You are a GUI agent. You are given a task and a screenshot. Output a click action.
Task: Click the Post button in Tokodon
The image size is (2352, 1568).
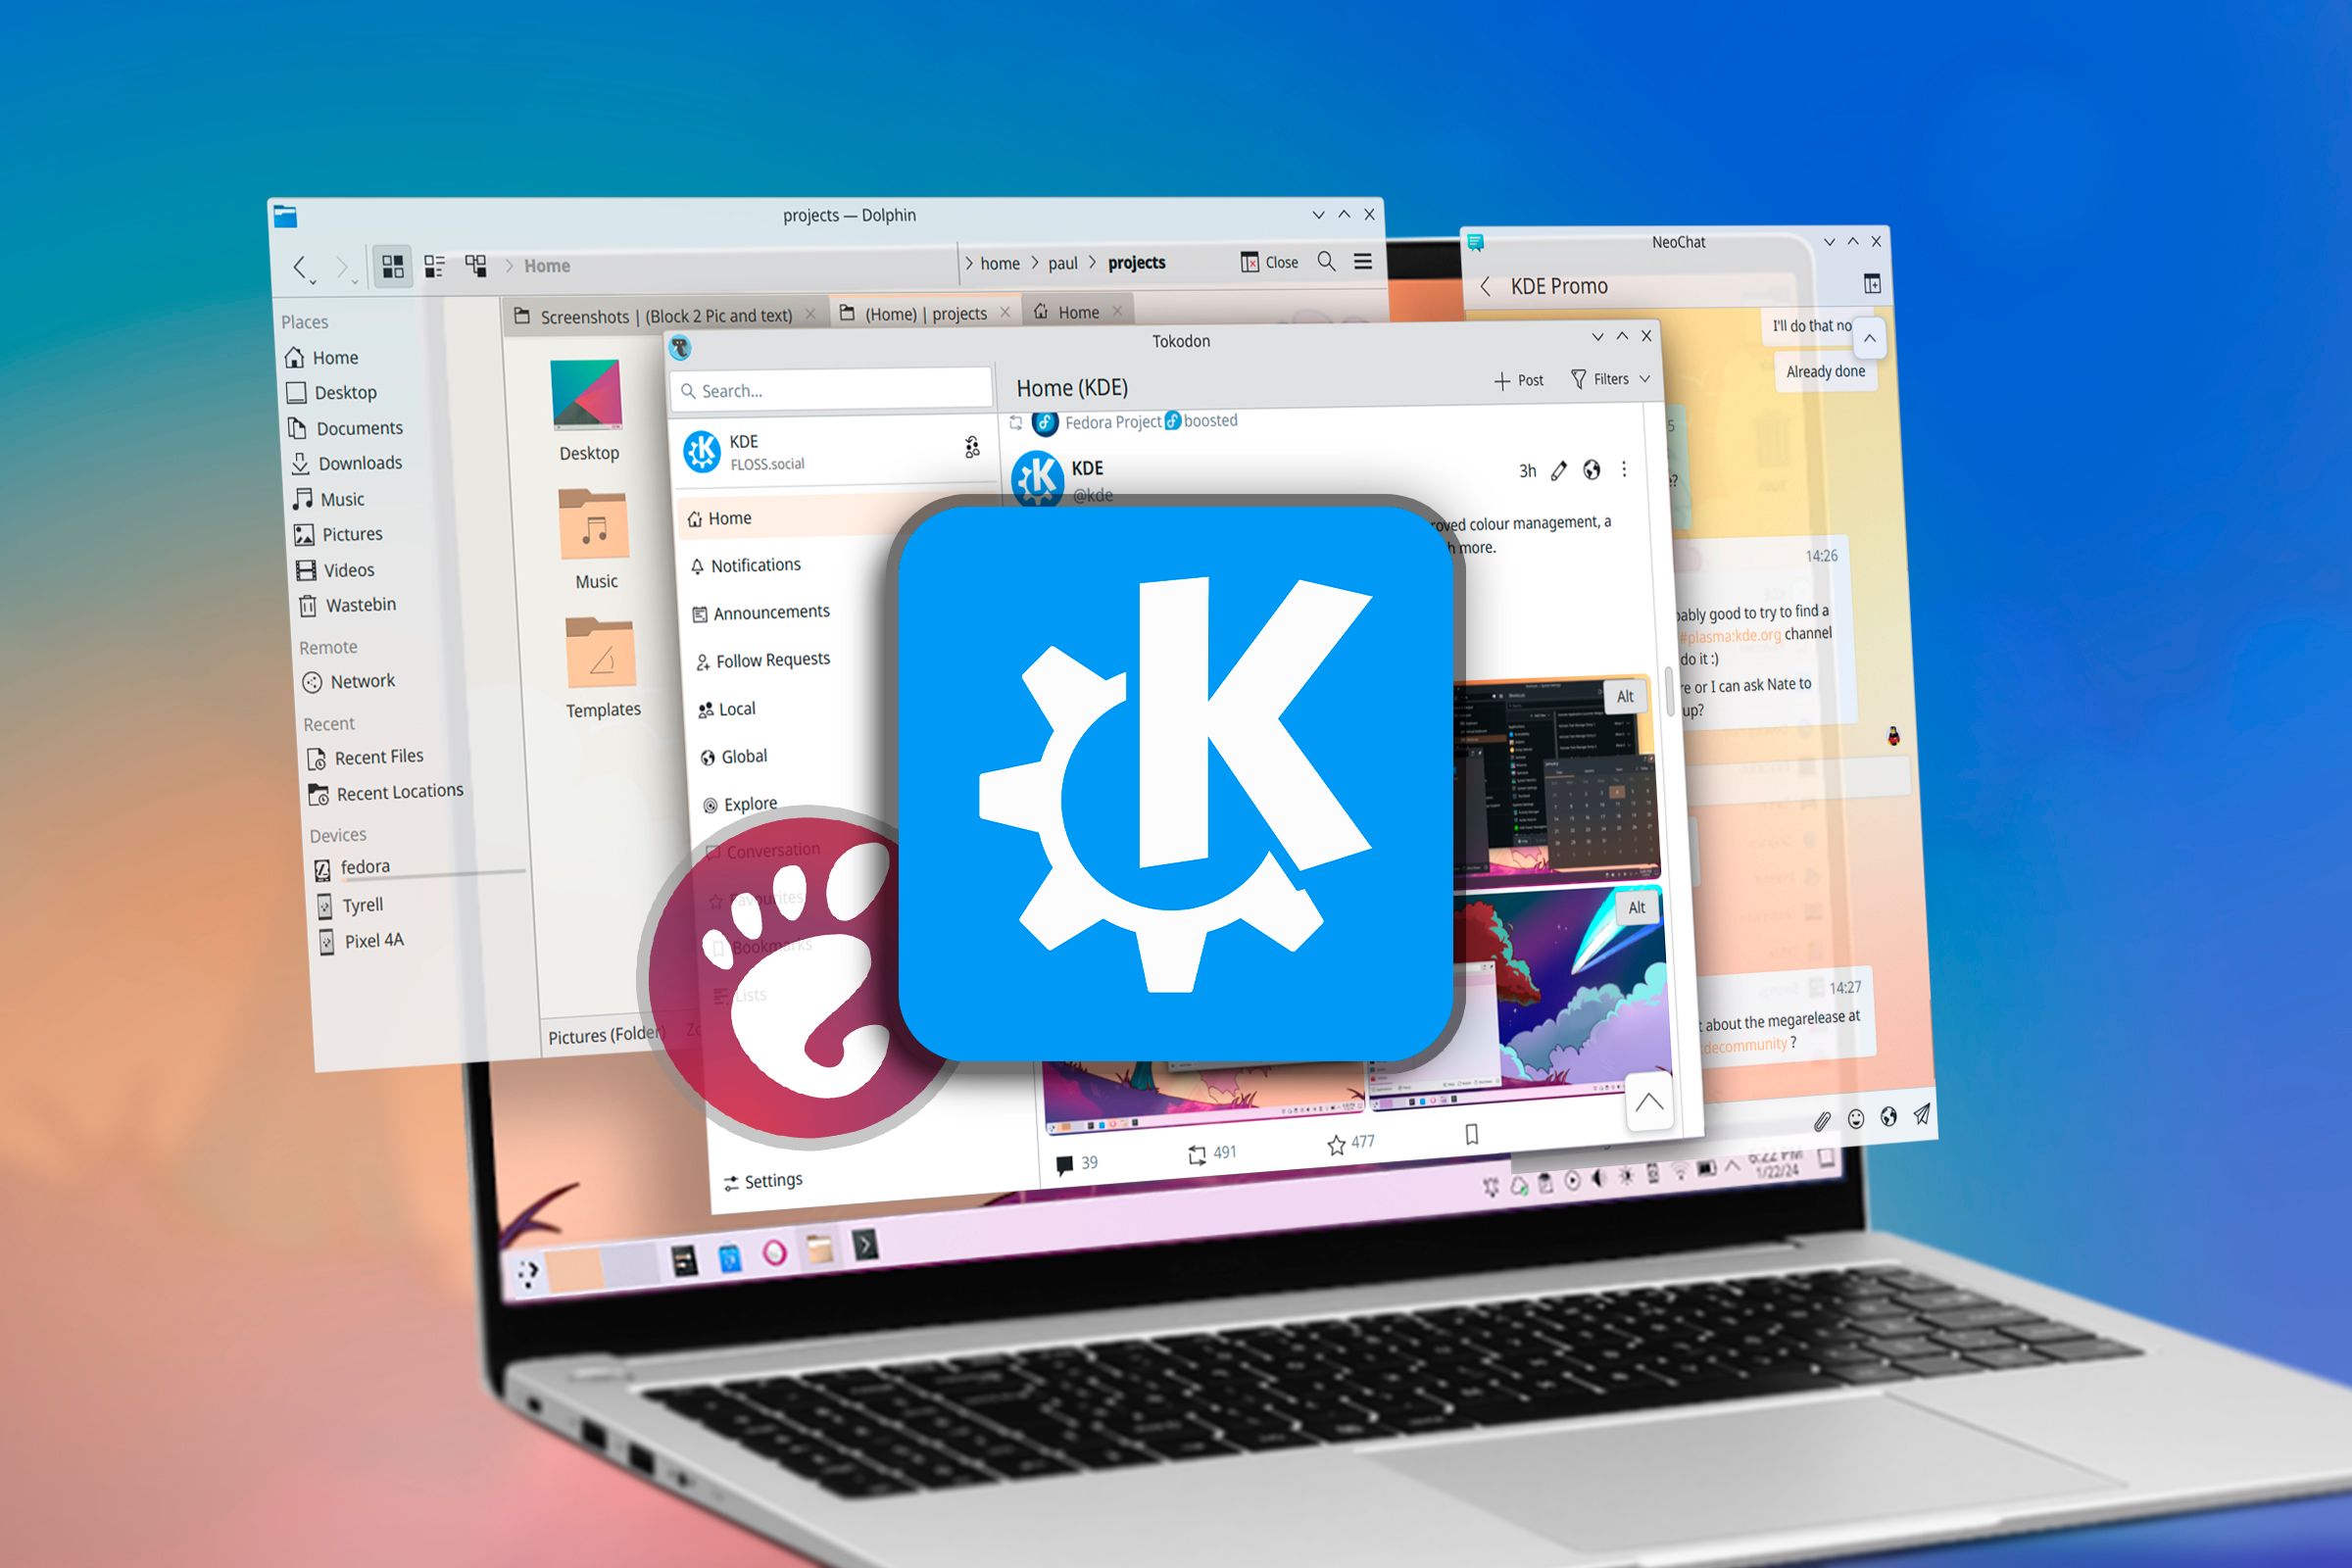[x=1521, y=381]
